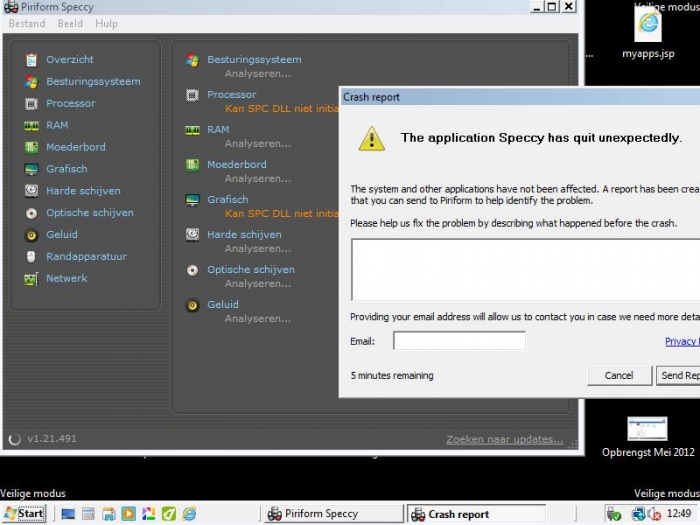The height and width of the screenshot is (525, 700).
Task: Select the Processor chip icon in sidebar
Action: [31, 104]
